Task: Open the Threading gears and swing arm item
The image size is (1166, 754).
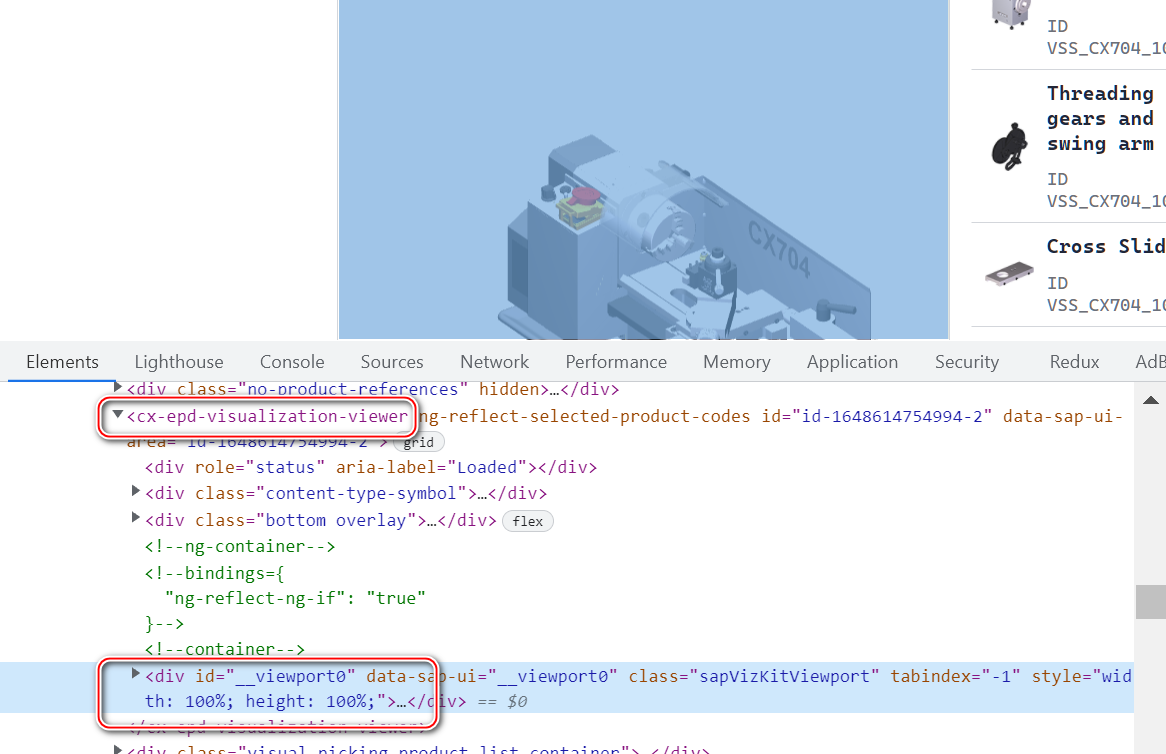Action: click(1069, 147)
